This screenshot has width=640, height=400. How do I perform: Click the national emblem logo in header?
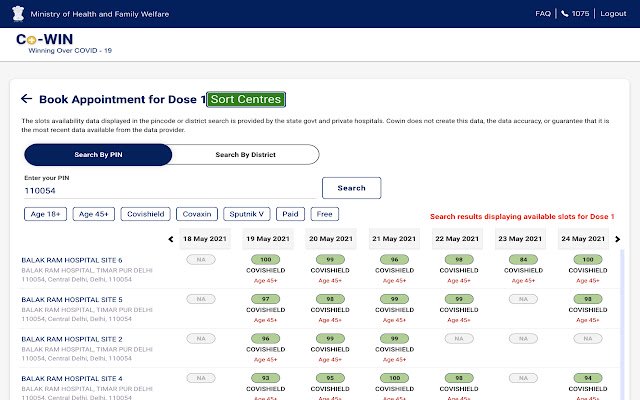[18, 13]
